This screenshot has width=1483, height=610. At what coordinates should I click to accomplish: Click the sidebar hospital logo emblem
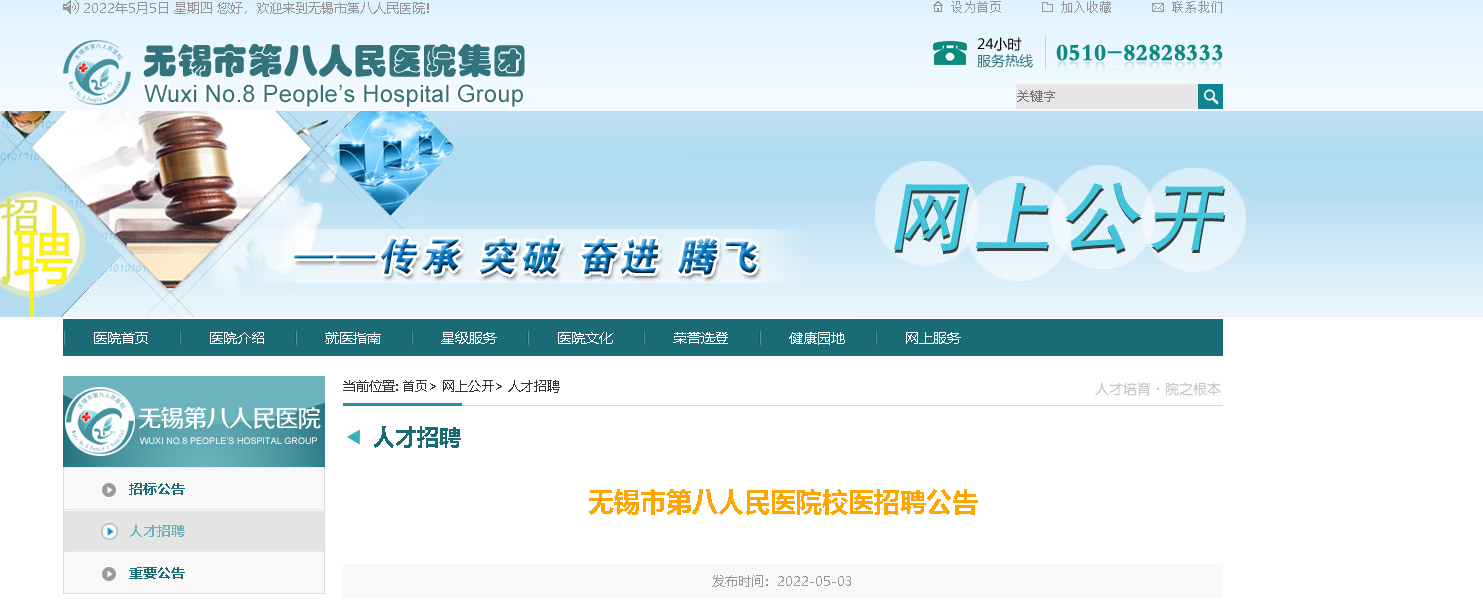[x=99, y=421]
